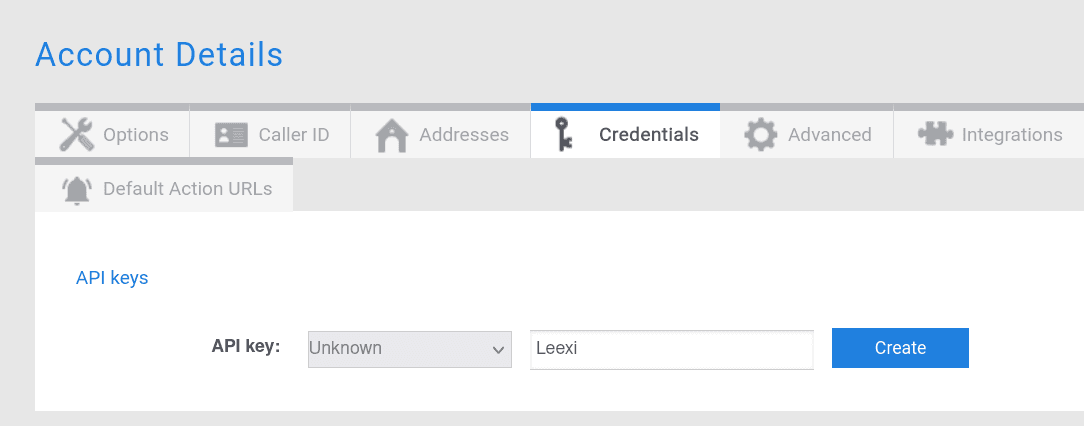Click the alarm bell Default Action URLs icon
Image resolution: width=1084 pixels, height=426 pixels.
[76, 189]
